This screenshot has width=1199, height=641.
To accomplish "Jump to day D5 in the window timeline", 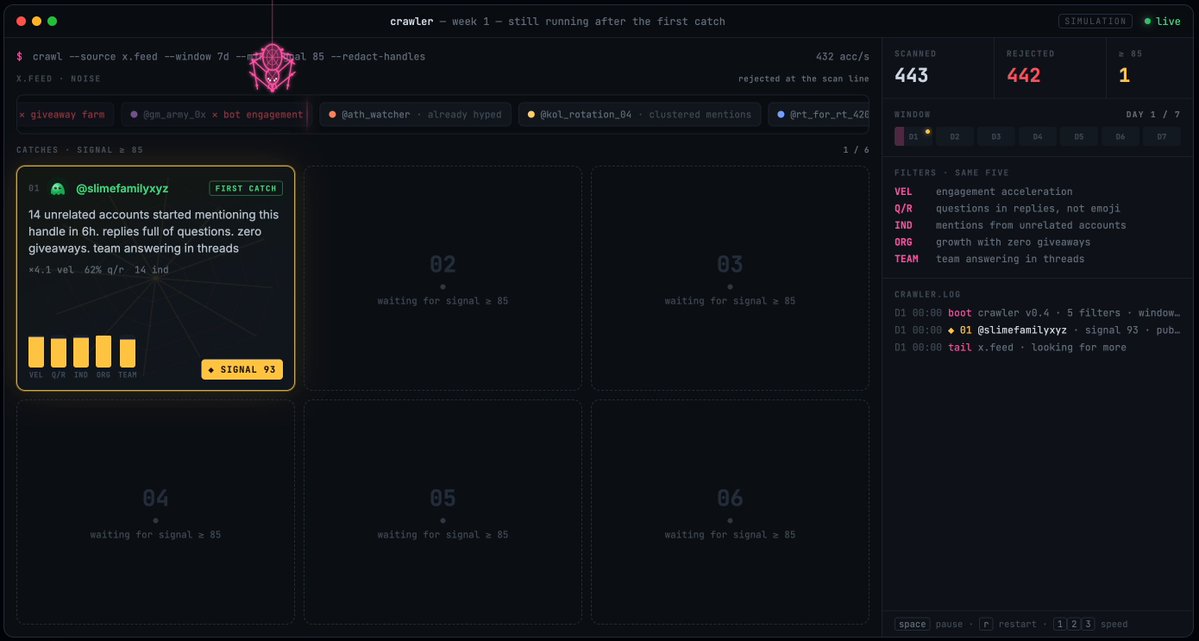I will 1078,136.
